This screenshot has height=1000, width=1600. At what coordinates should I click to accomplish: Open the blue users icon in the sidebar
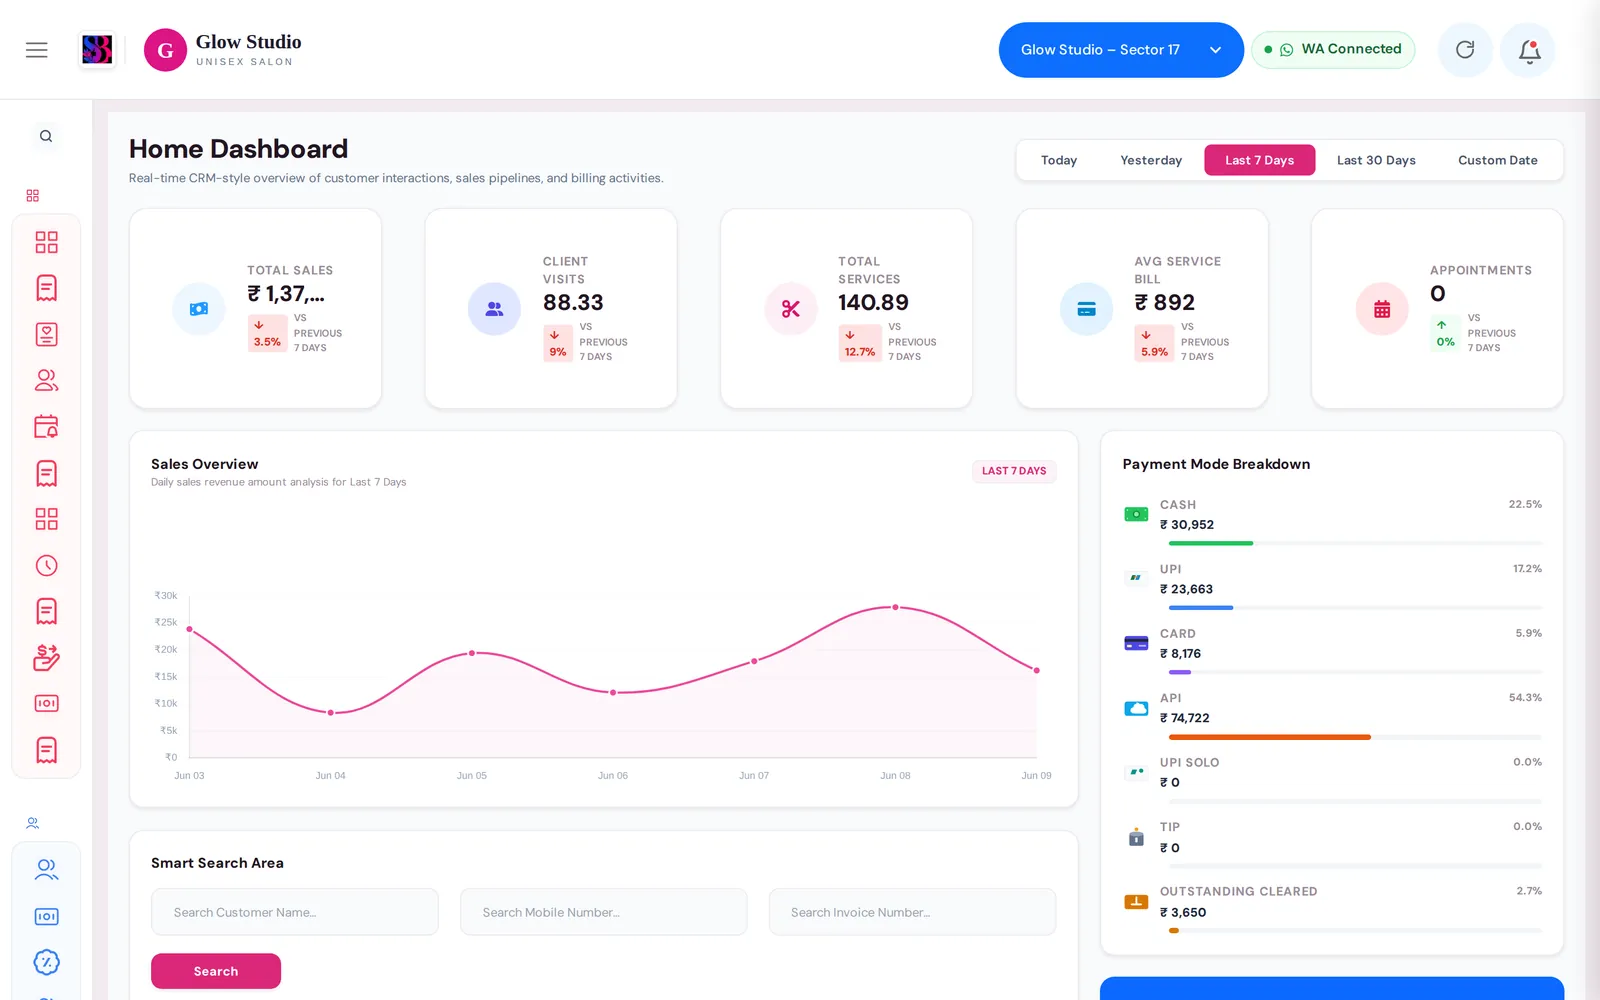coord(46,869)
